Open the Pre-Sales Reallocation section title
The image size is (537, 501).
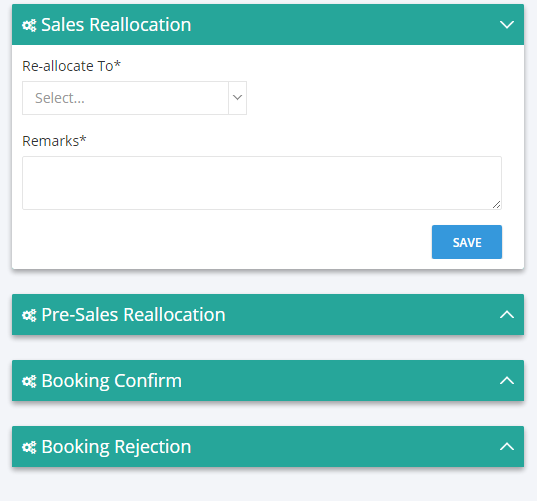point(133,314)
